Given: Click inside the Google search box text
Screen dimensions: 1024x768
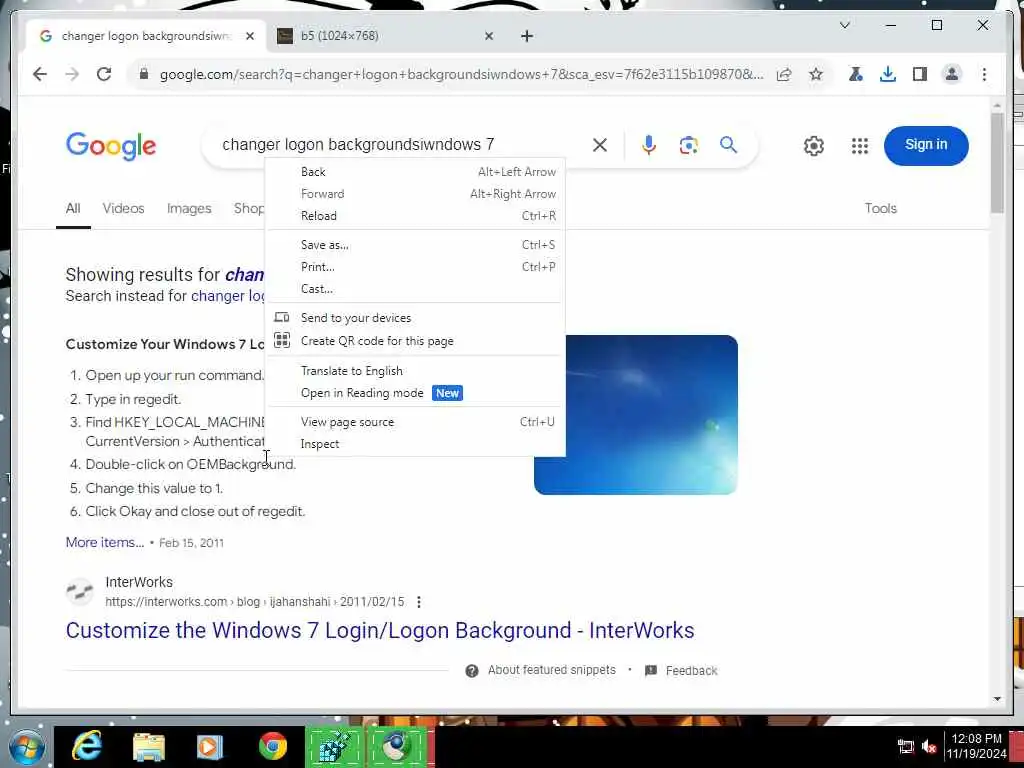Looking at the screenshot, I should point(358,144).
